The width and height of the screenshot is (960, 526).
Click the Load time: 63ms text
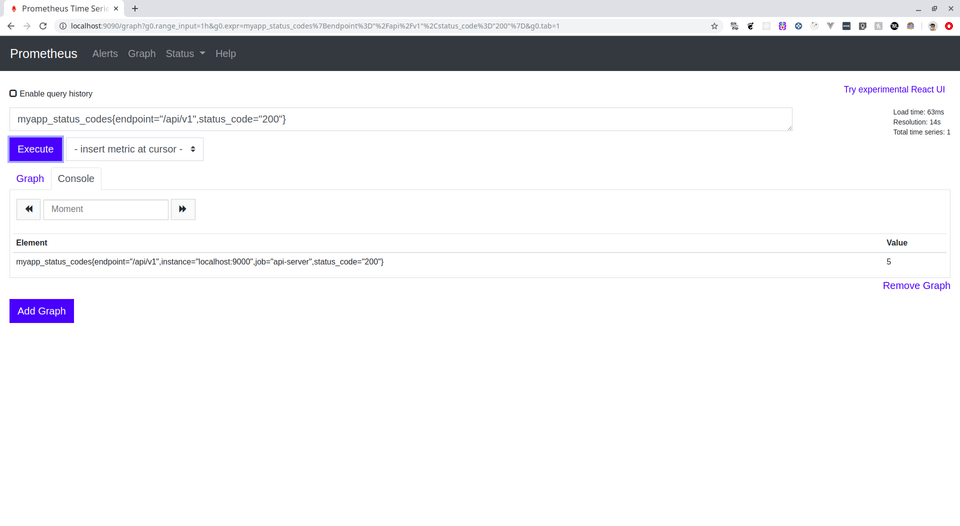coord(918,112)
